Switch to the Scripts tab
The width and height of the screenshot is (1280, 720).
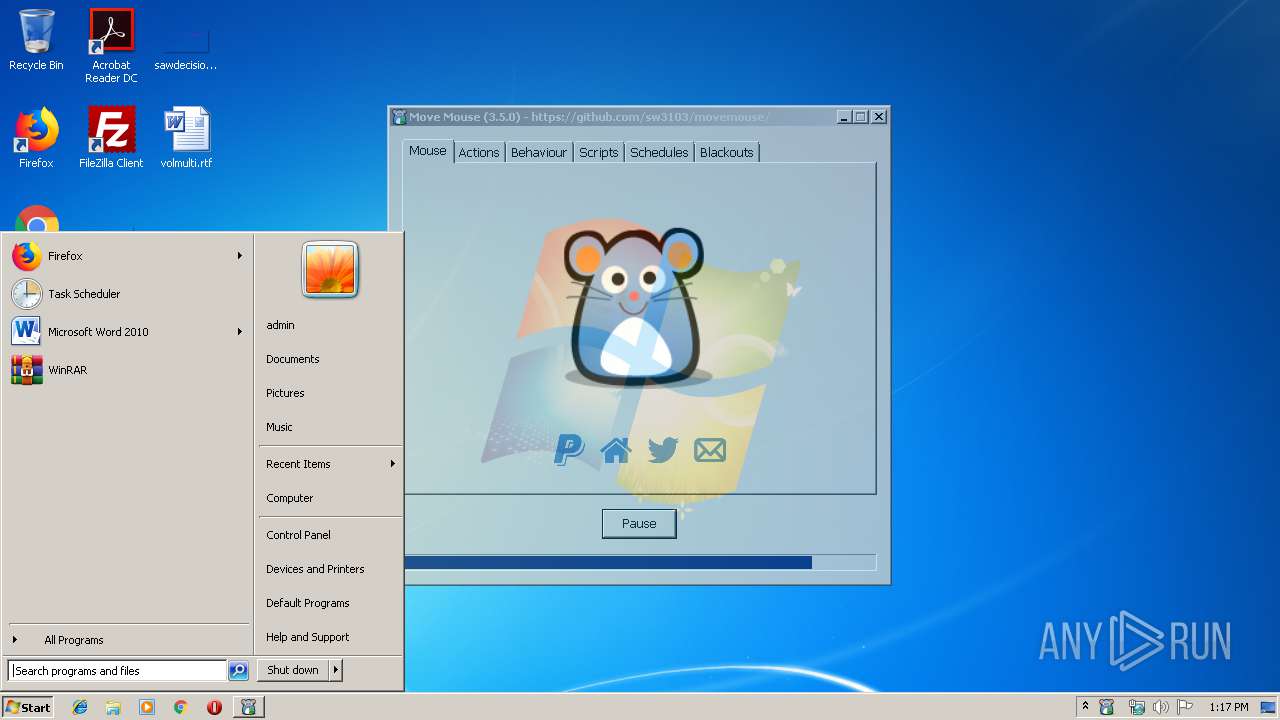599,152
